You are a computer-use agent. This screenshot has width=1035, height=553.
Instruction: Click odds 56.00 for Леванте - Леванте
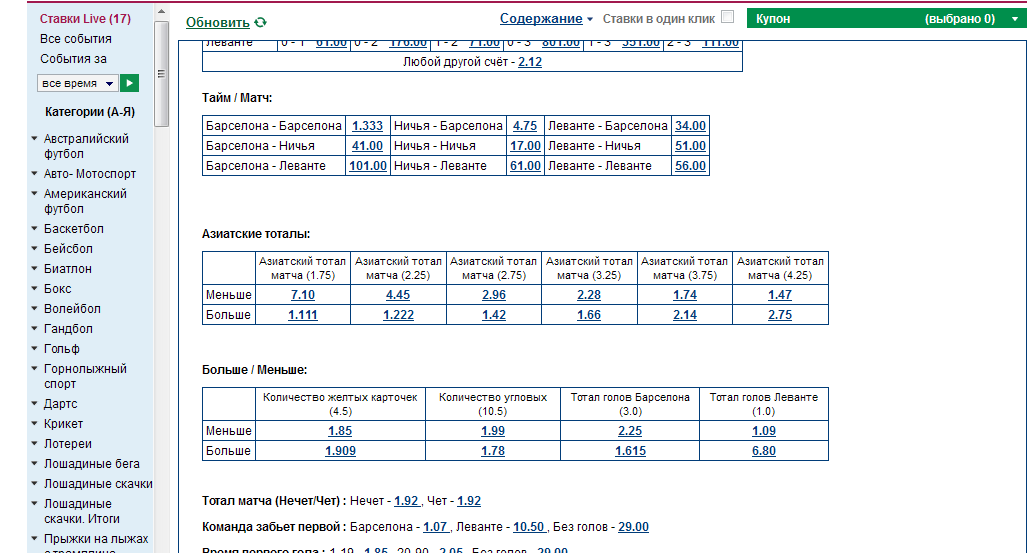pos(690,166)
